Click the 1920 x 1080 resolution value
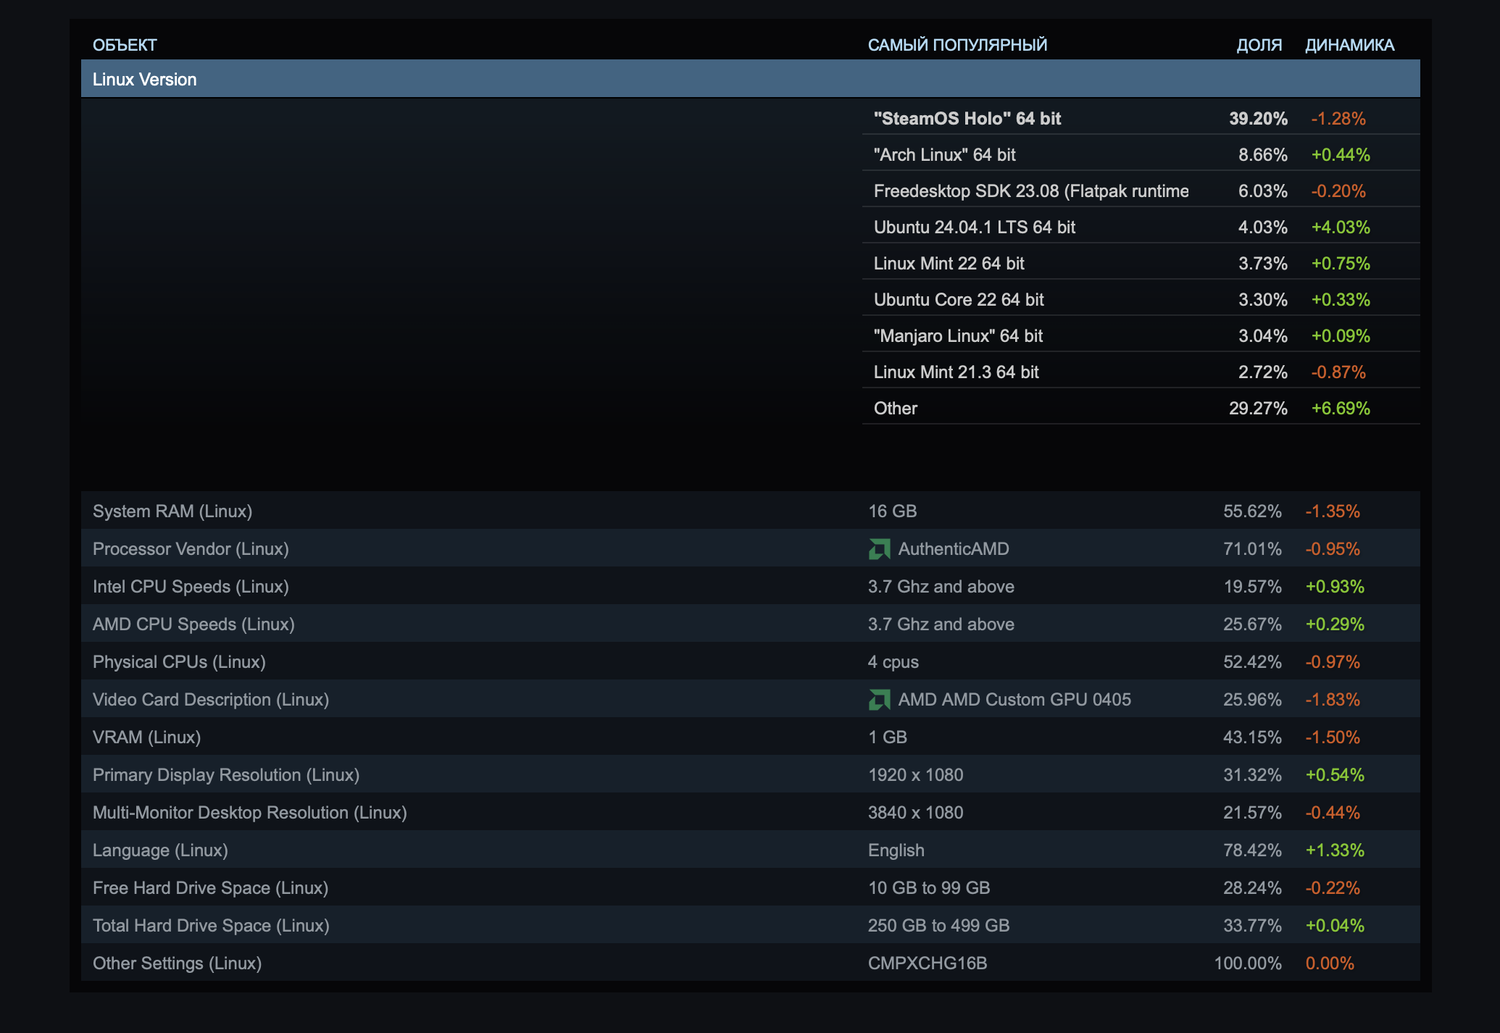 (x=916, y=775)
